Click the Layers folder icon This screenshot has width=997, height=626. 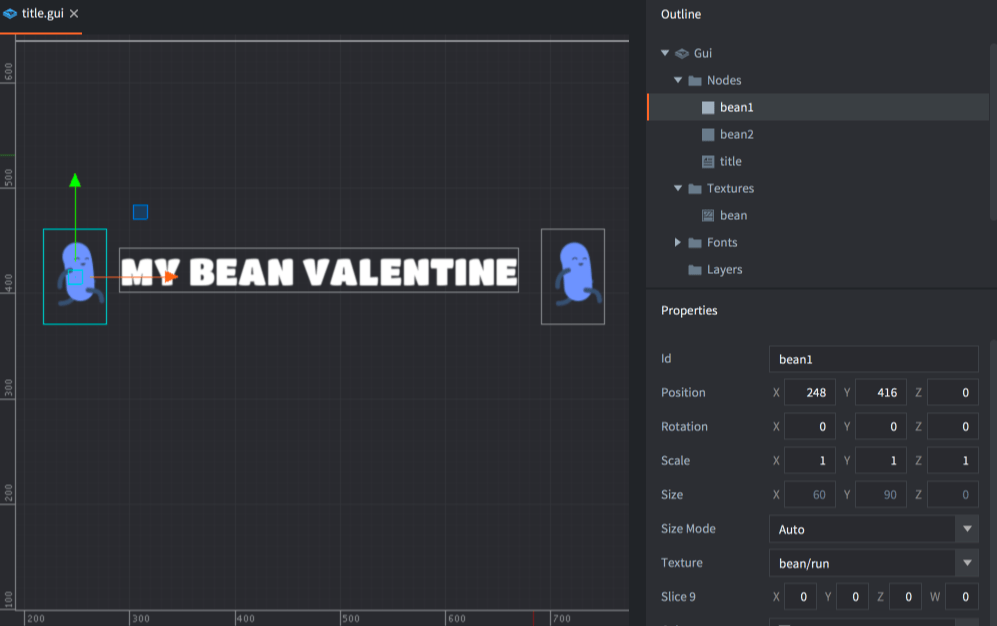695,270
